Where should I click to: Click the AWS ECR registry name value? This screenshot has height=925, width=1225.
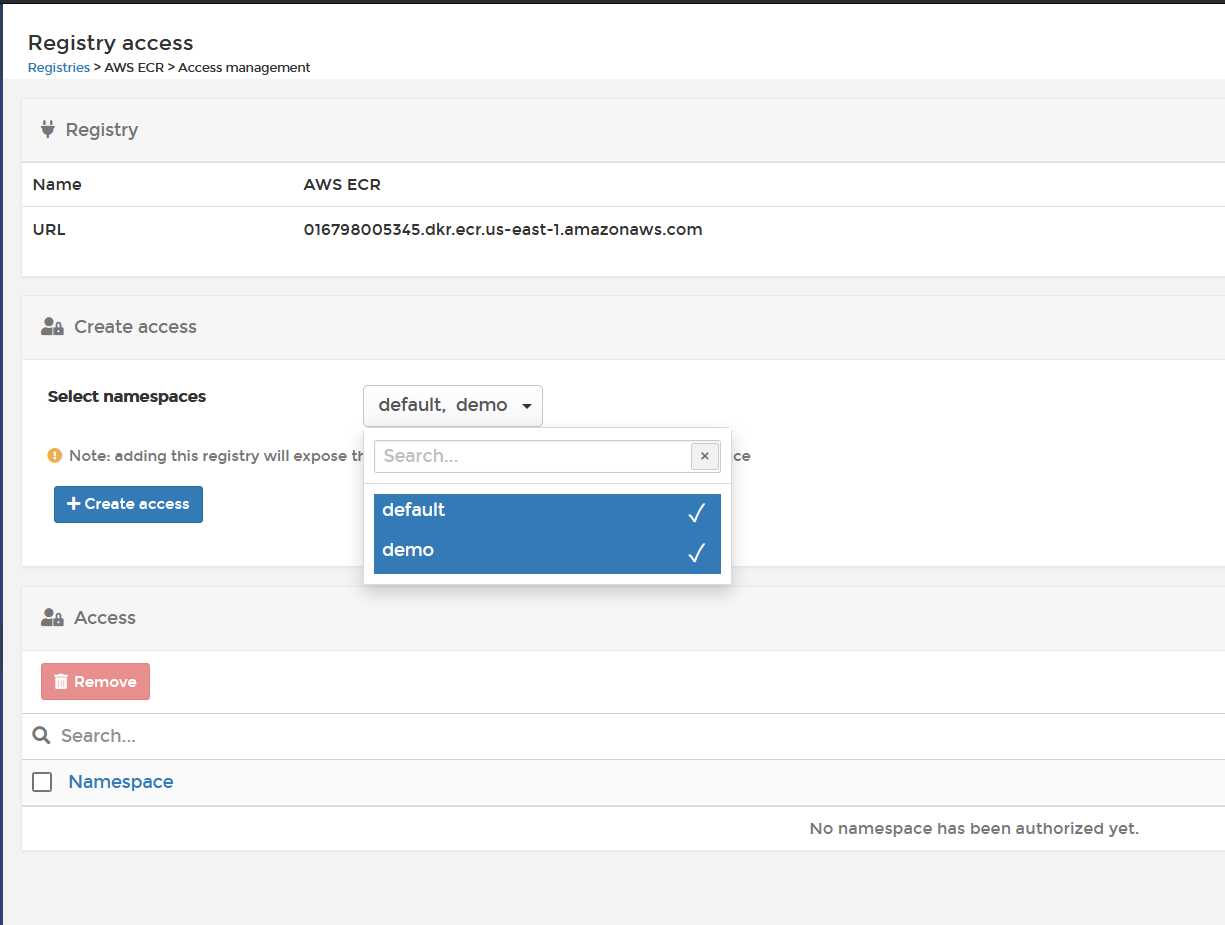pos(342,184)
